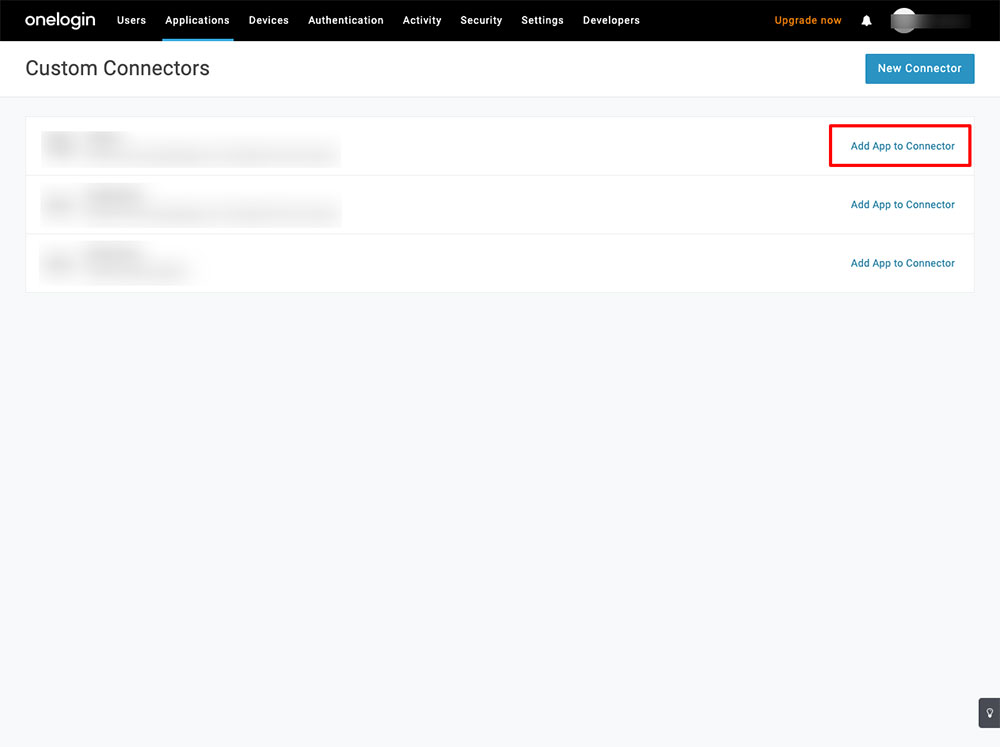Select the Applications menu
Image resolution: width=1000 pixels, height=747 pixels.
(x=197, y=20)
